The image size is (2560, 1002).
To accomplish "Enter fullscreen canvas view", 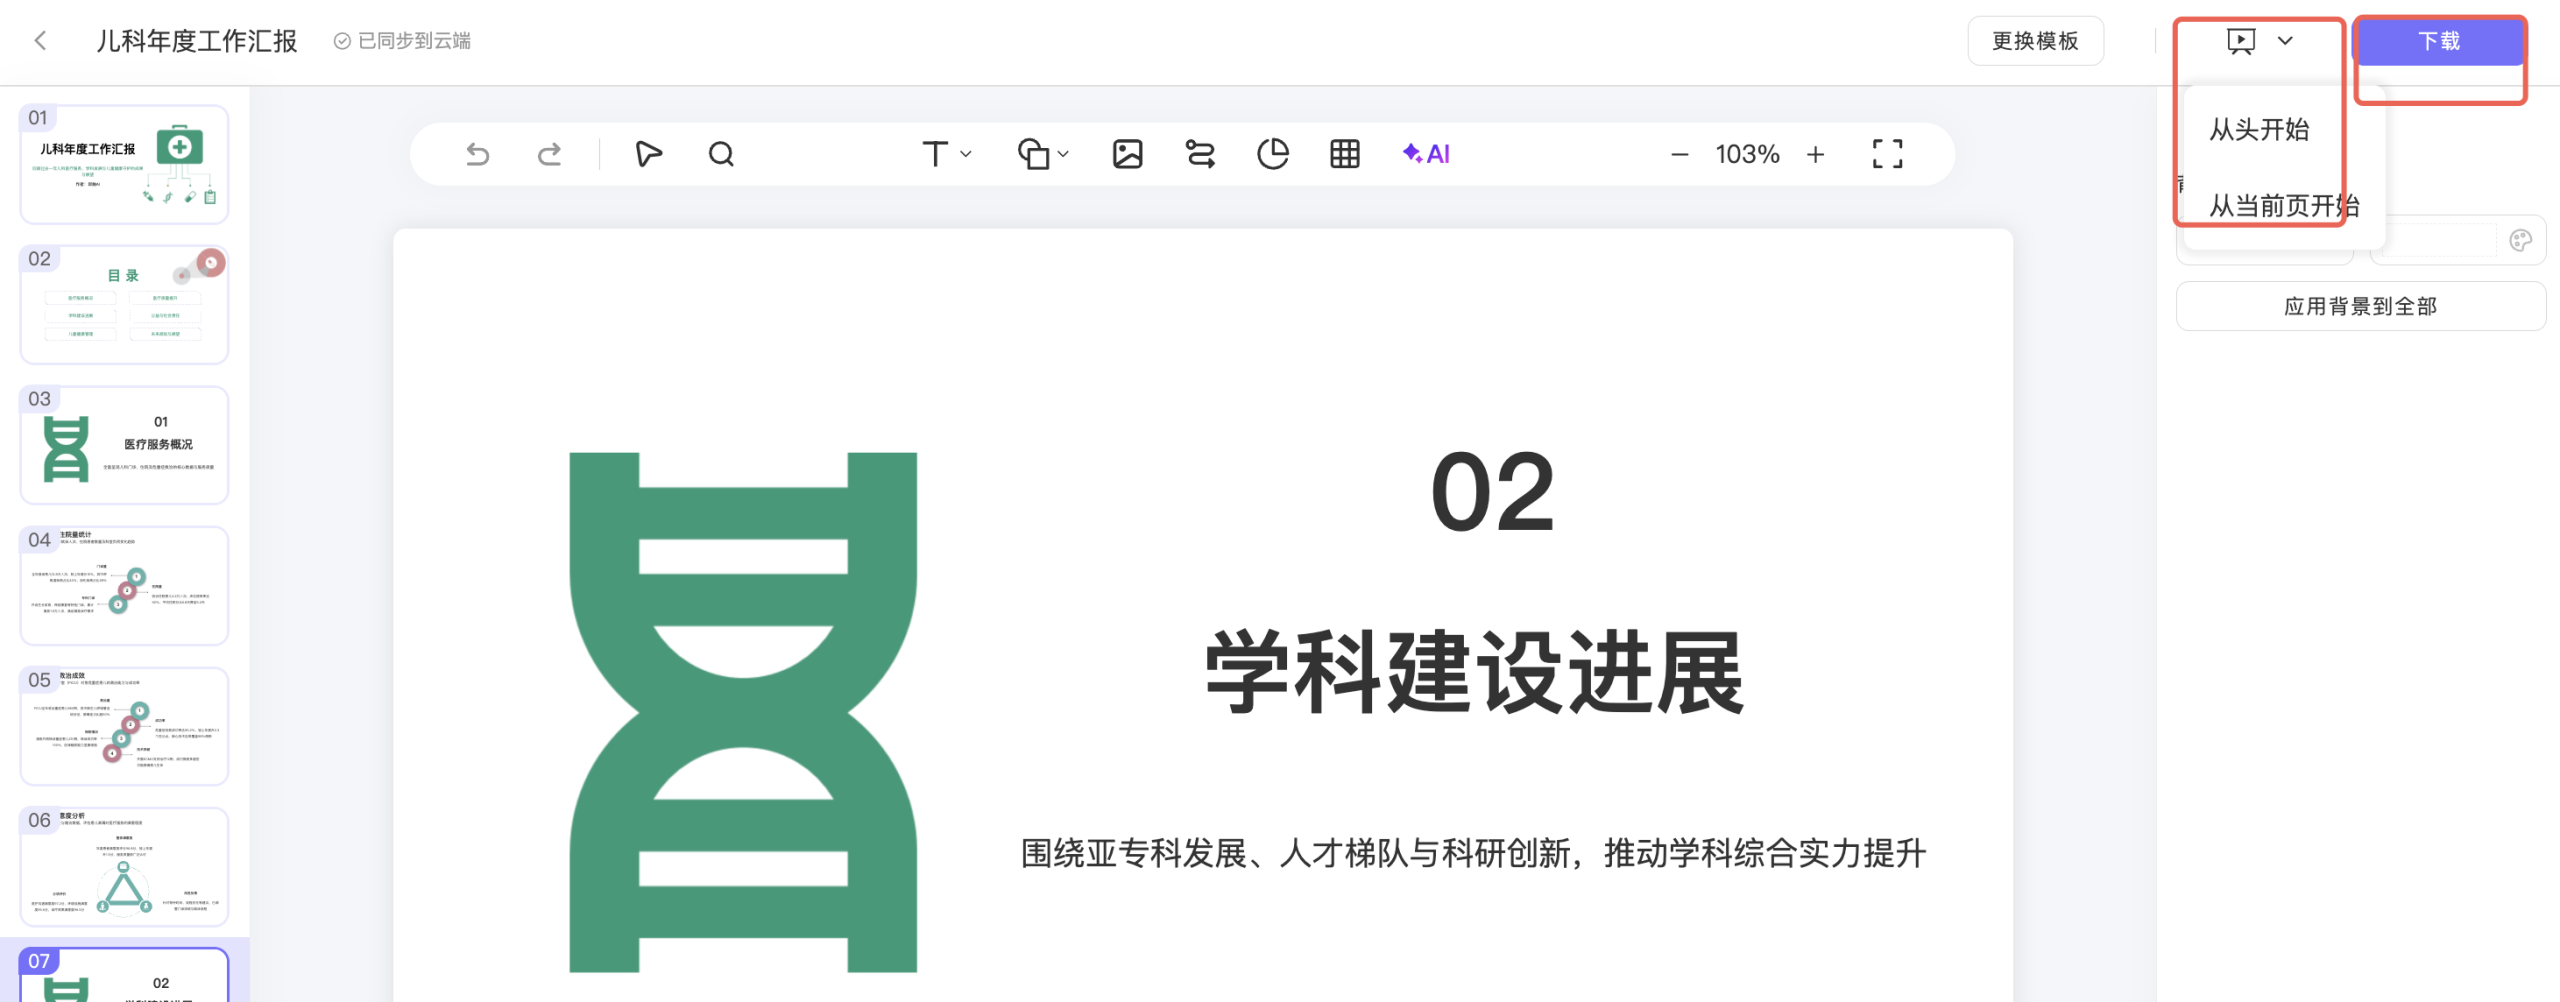I will 1887,154.
